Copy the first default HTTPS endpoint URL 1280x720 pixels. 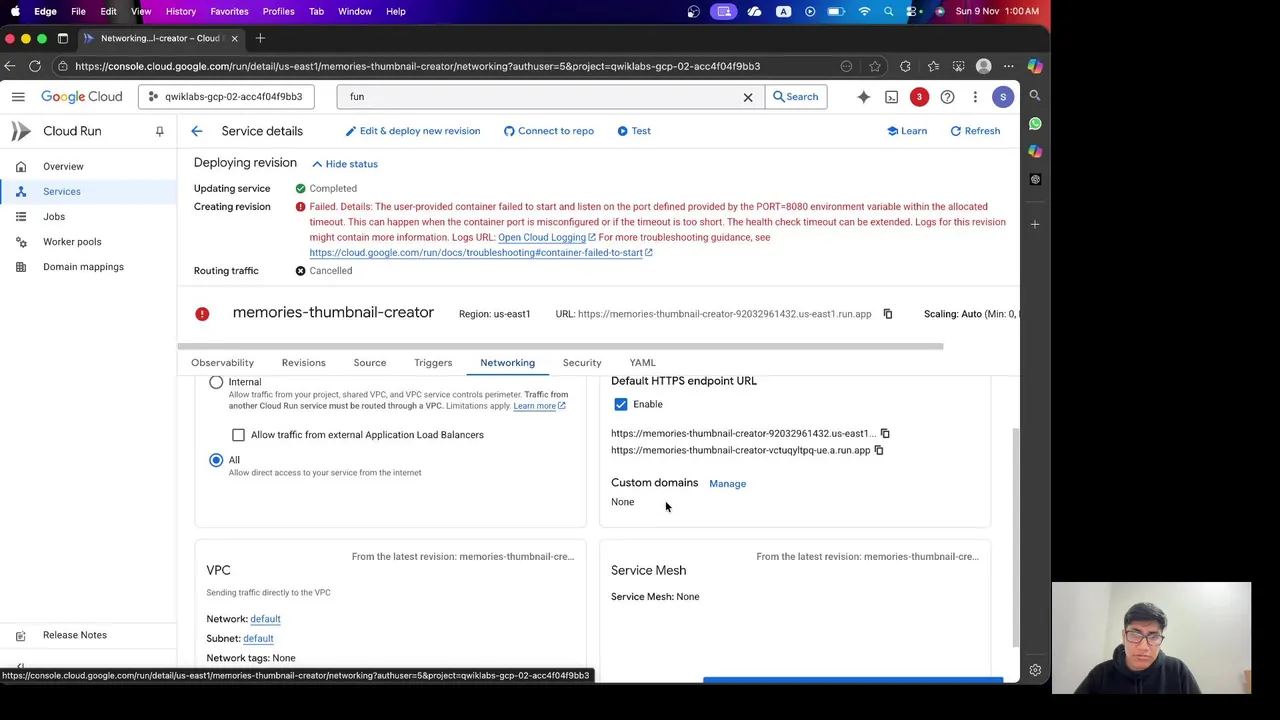(885, 434)
